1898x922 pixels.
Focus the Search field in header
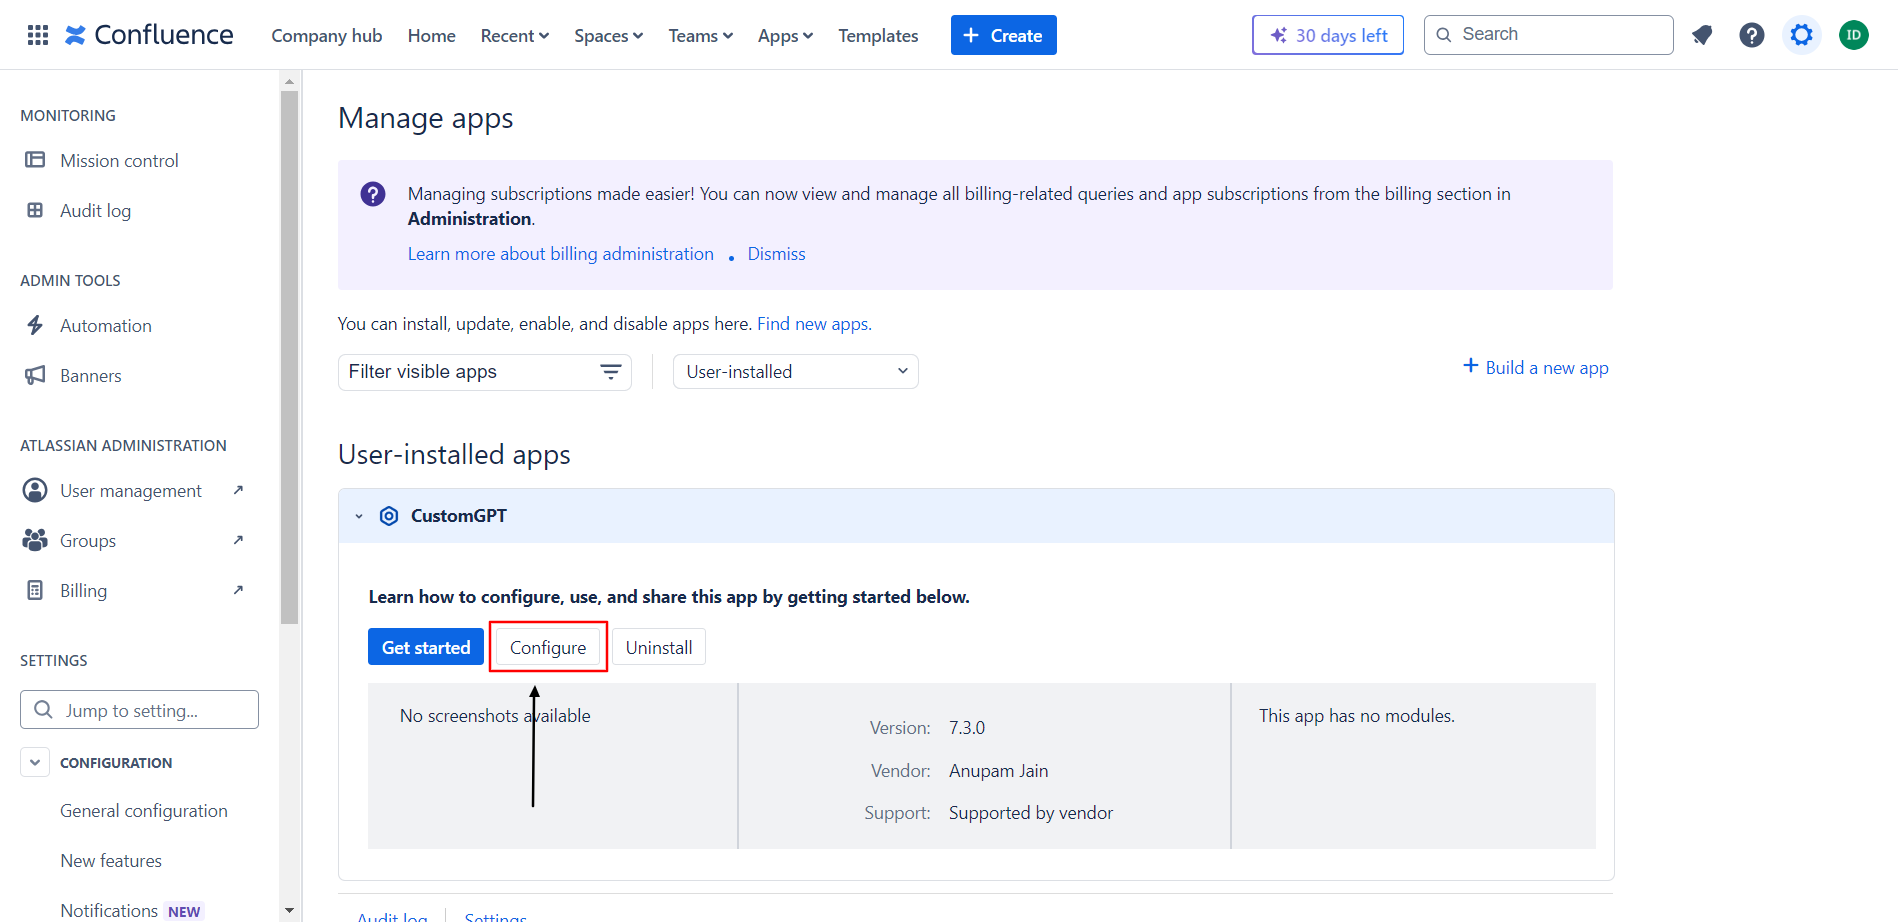click(1549, 35)
